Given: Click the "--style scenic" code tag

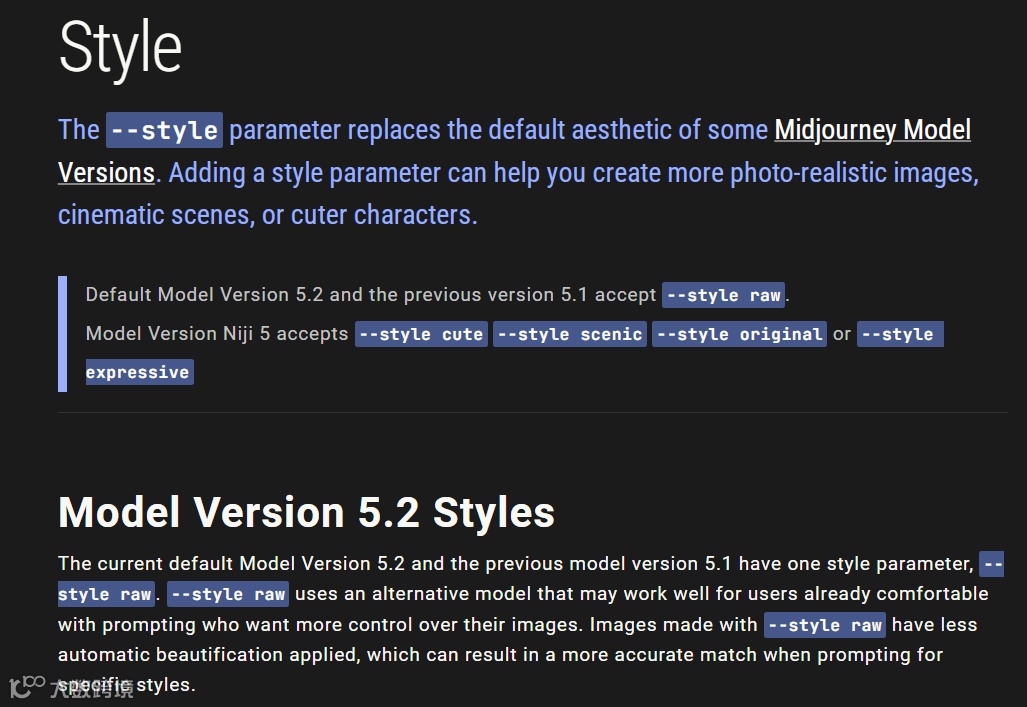Looking at the screenshot, I should [x=570, y=334].
